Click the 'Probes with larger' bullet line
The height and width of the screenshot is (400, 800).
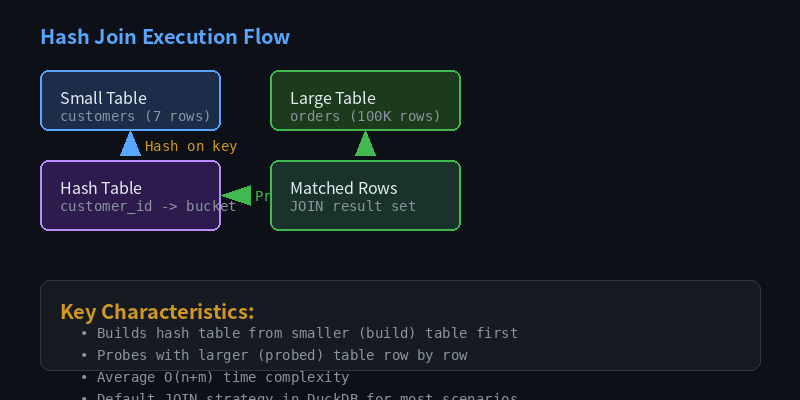pyautogui.click(x=282, y=355)
